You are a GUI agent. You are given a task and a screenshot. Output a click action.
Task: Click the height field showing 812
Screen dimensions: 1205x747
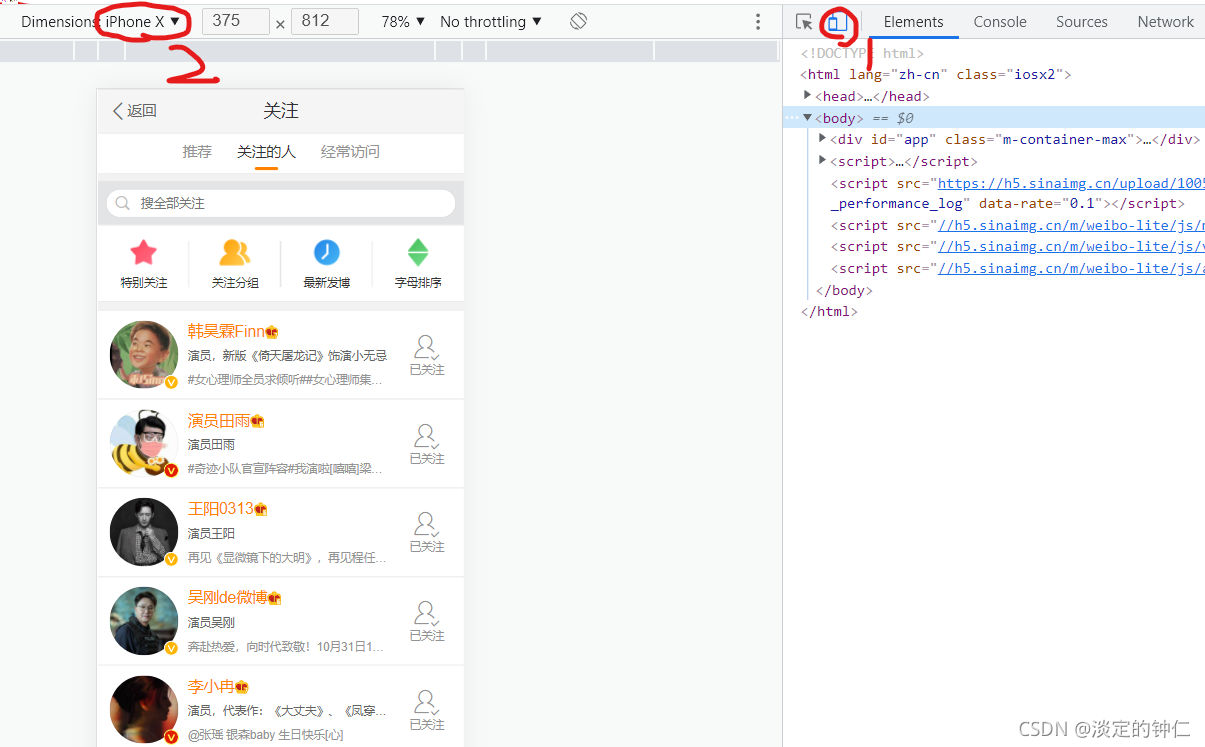coord(325,21)
